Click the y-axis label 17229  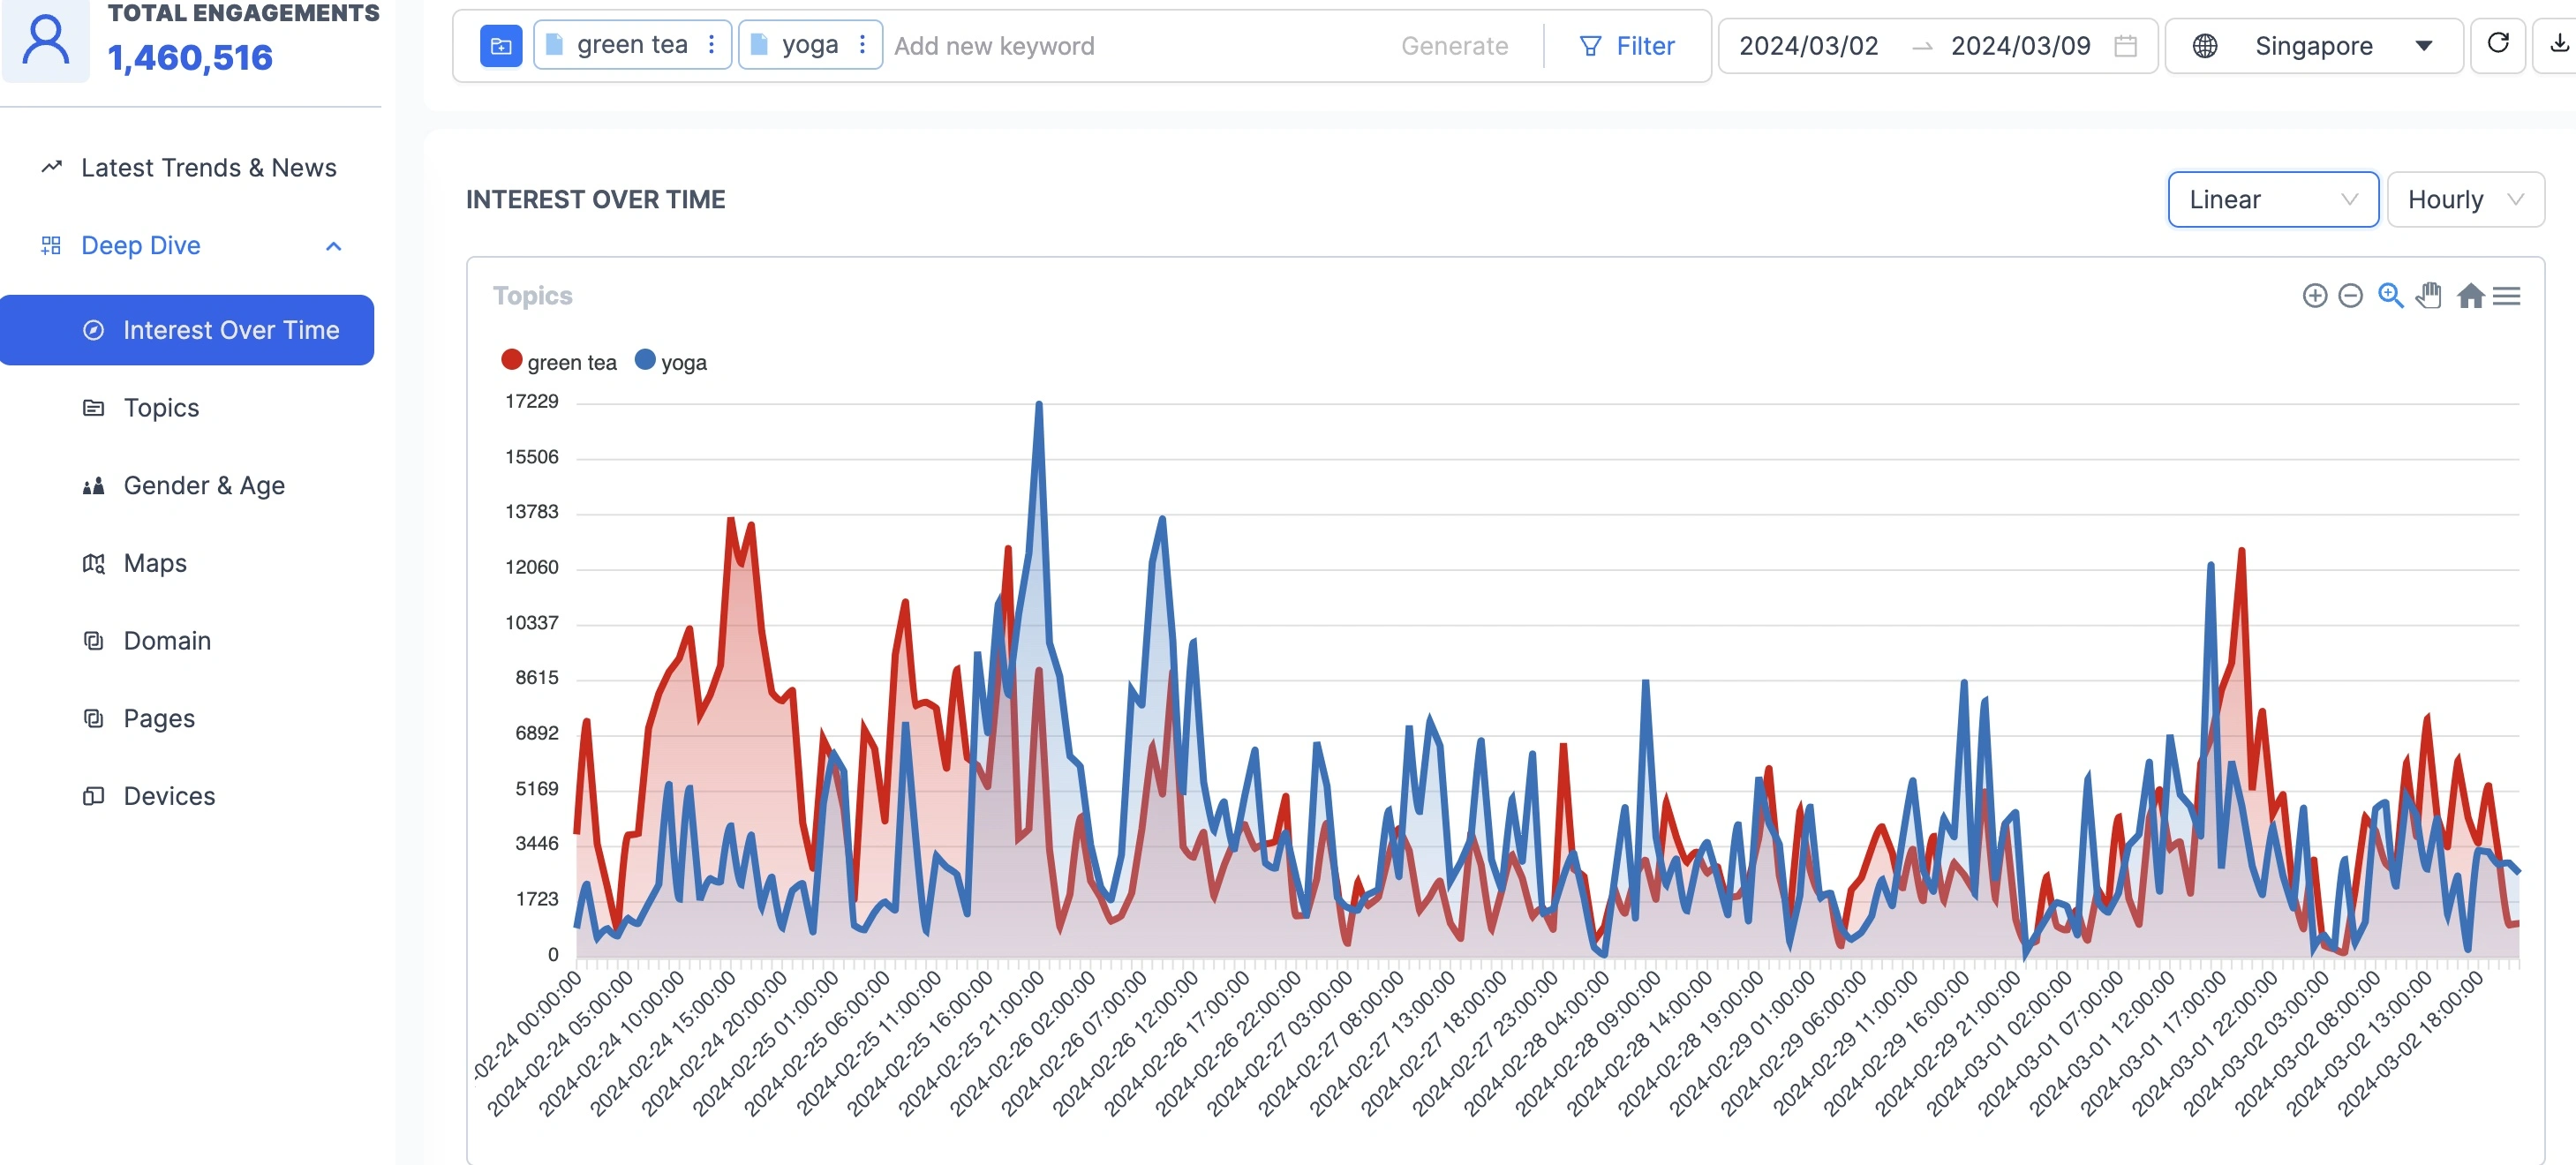coord(532,402)
